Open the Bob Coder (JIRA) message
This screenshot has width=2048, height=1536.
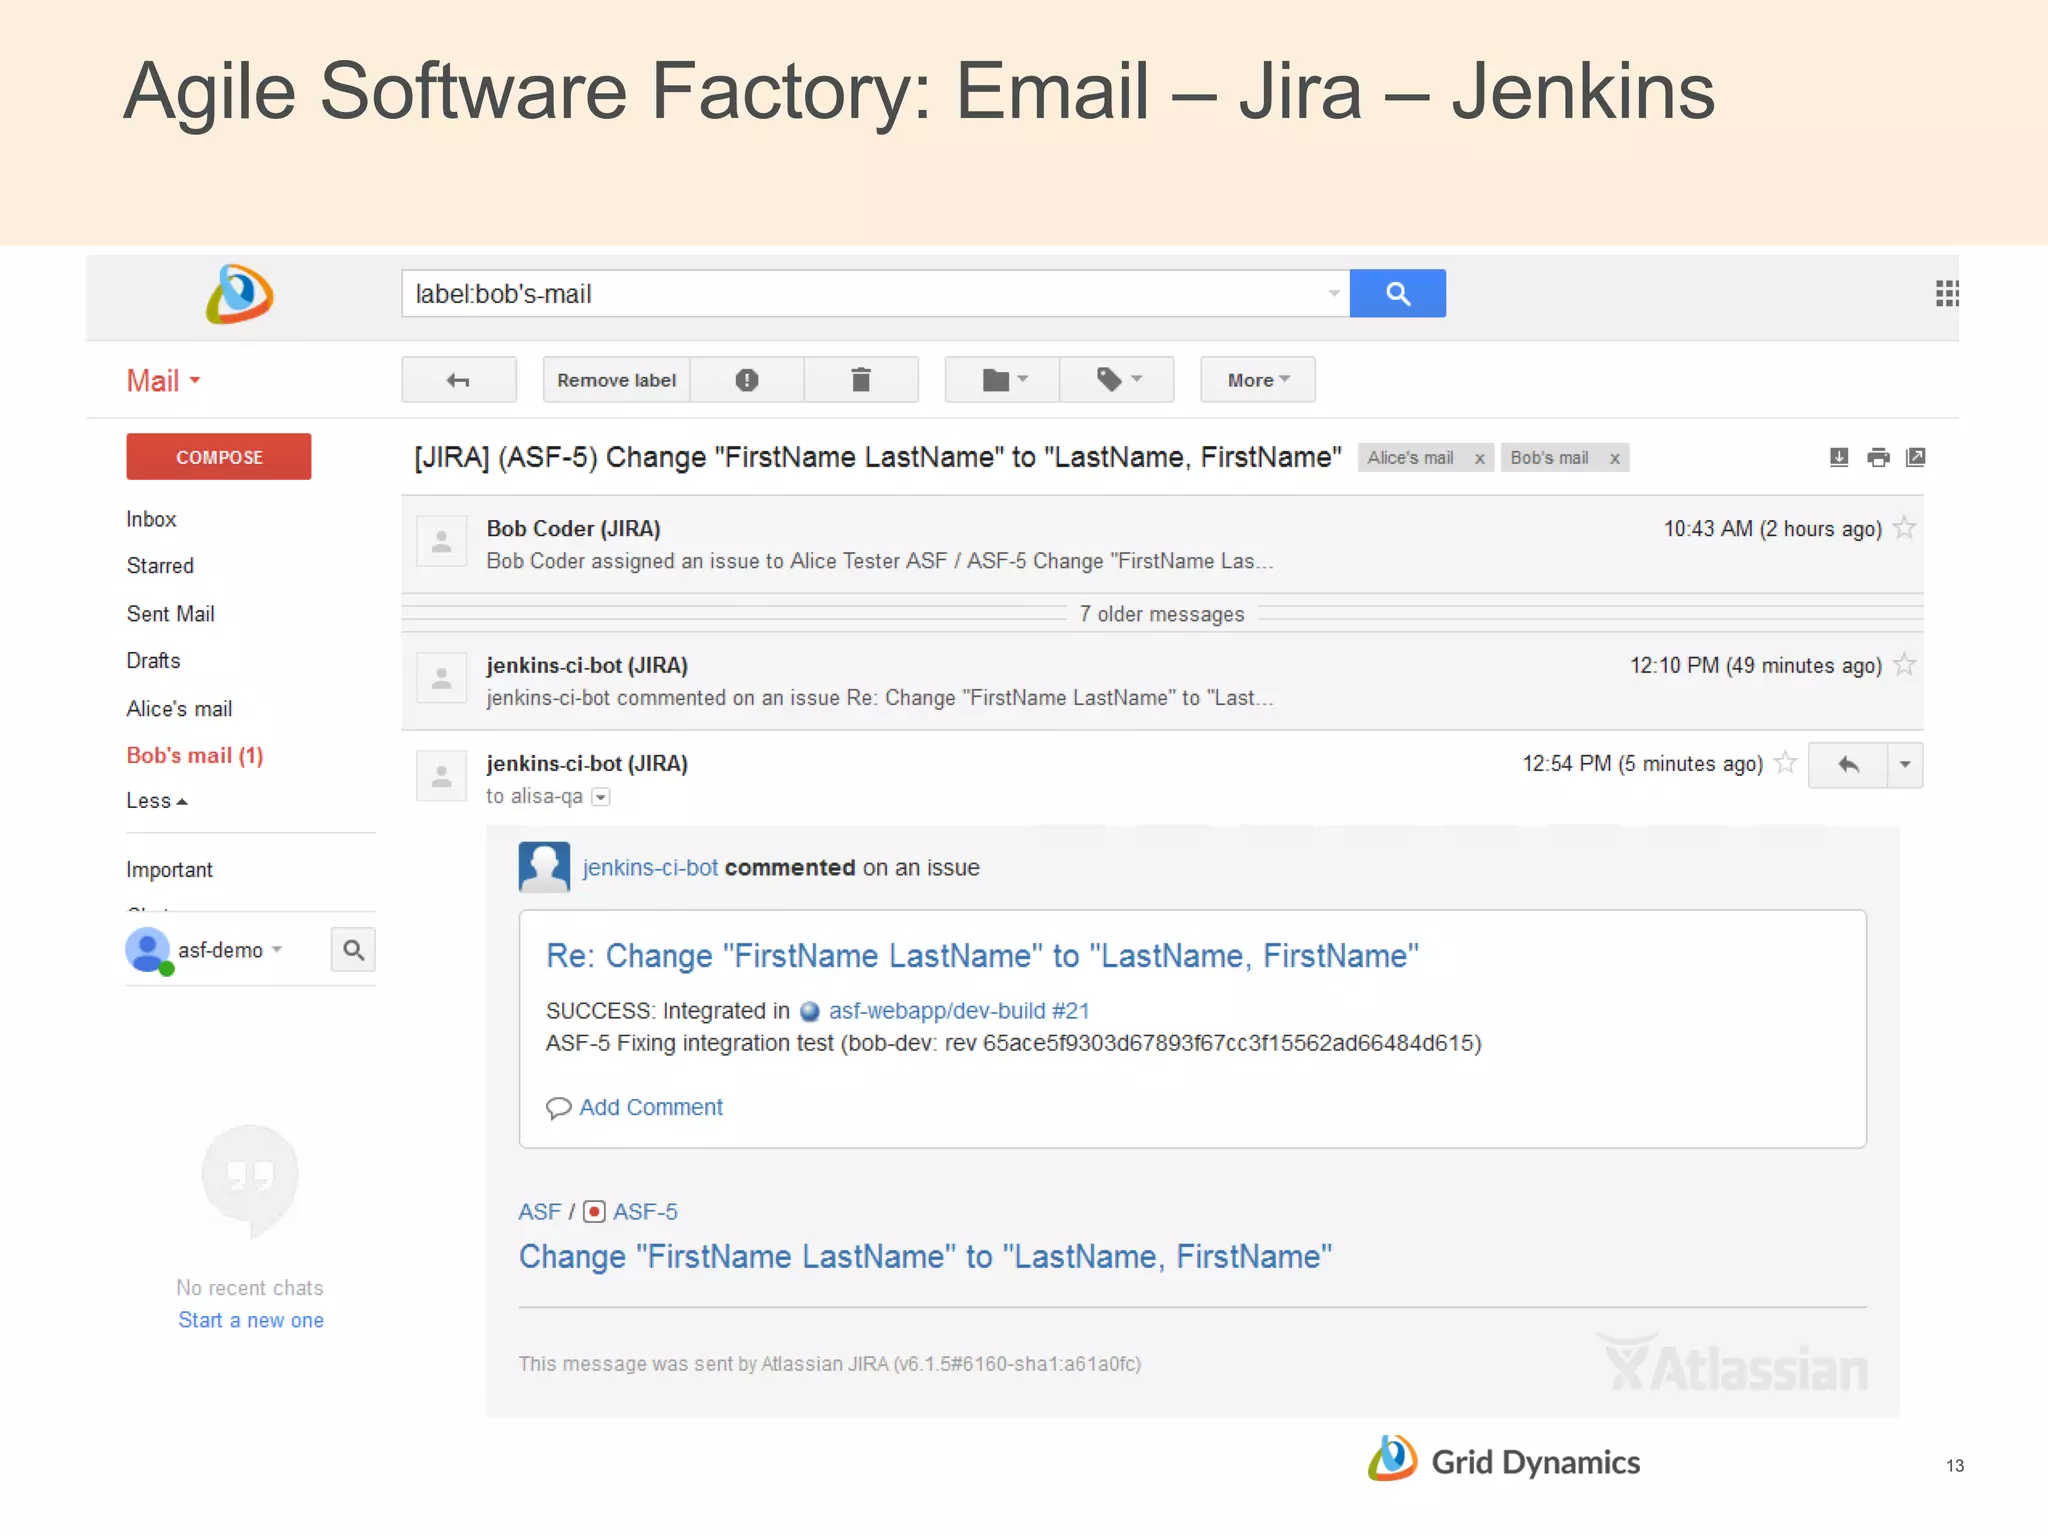pyautogui.click(x=1162, y=544)
